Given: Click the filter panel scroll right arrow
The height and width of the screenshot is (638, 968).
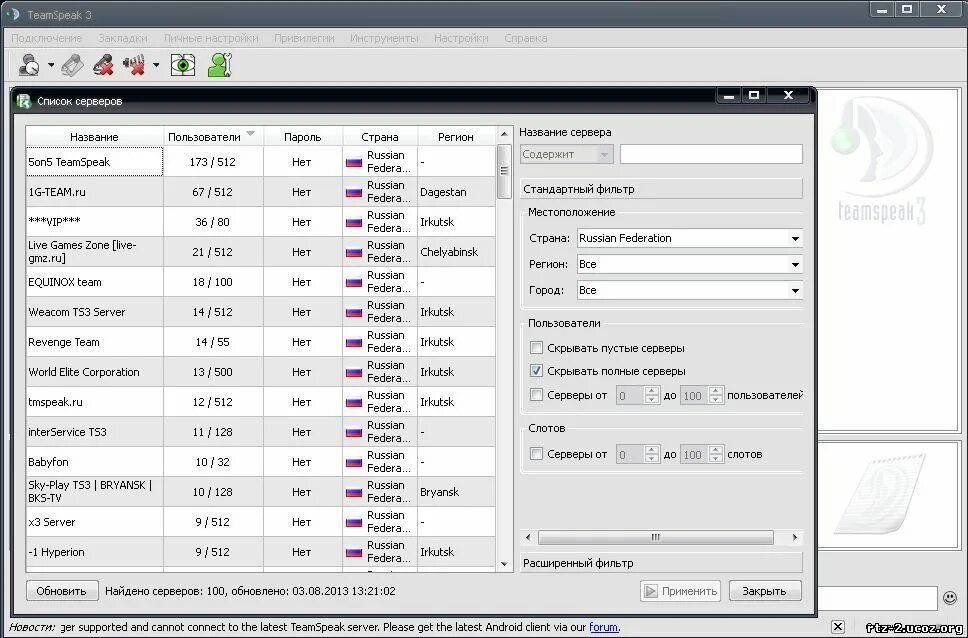Looking at the screenshot, I should click(x=795, y=537).
